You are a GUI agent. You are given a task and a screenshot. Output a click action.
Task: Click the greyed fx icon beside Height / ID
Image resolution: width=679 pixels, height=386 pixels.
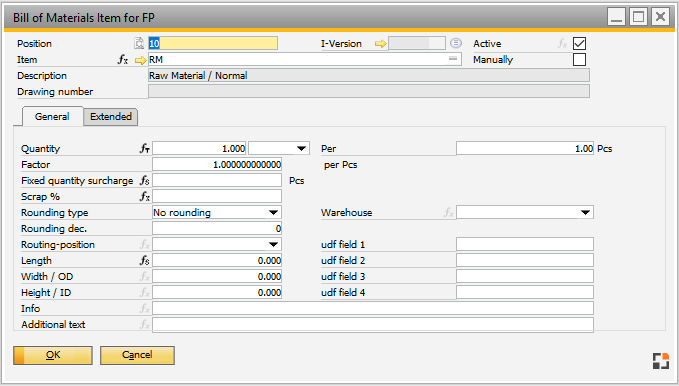tap(145, 292)
